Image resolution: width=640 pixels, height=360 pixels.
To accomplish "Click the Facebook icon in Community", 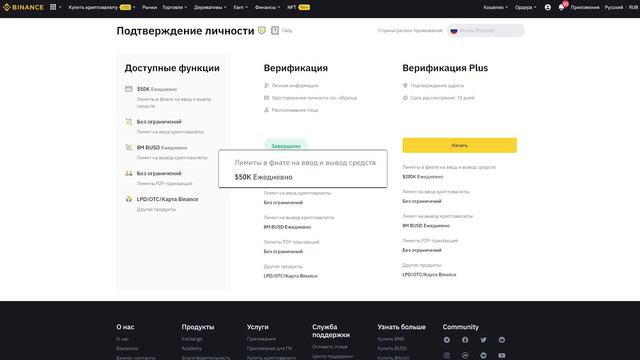I will point(465,340).
